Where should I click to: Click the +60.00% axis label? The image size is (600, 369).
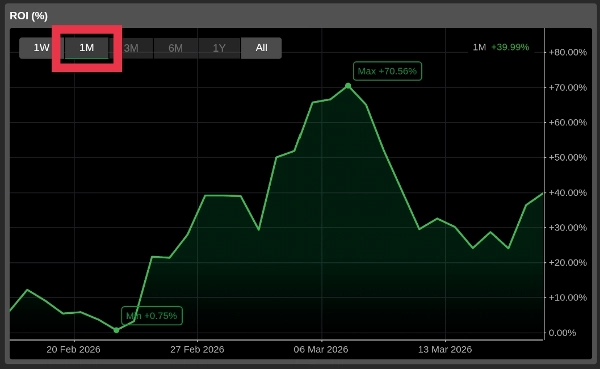coord(567,122)
